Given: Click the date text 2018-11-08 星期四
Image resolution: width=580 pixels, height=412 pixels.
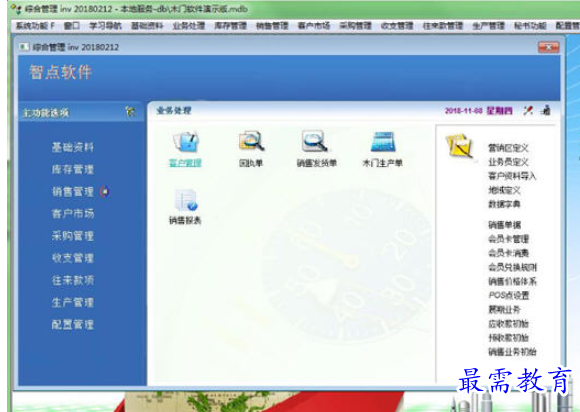Looking at the screenshot, I should click(x=479, y=111).
